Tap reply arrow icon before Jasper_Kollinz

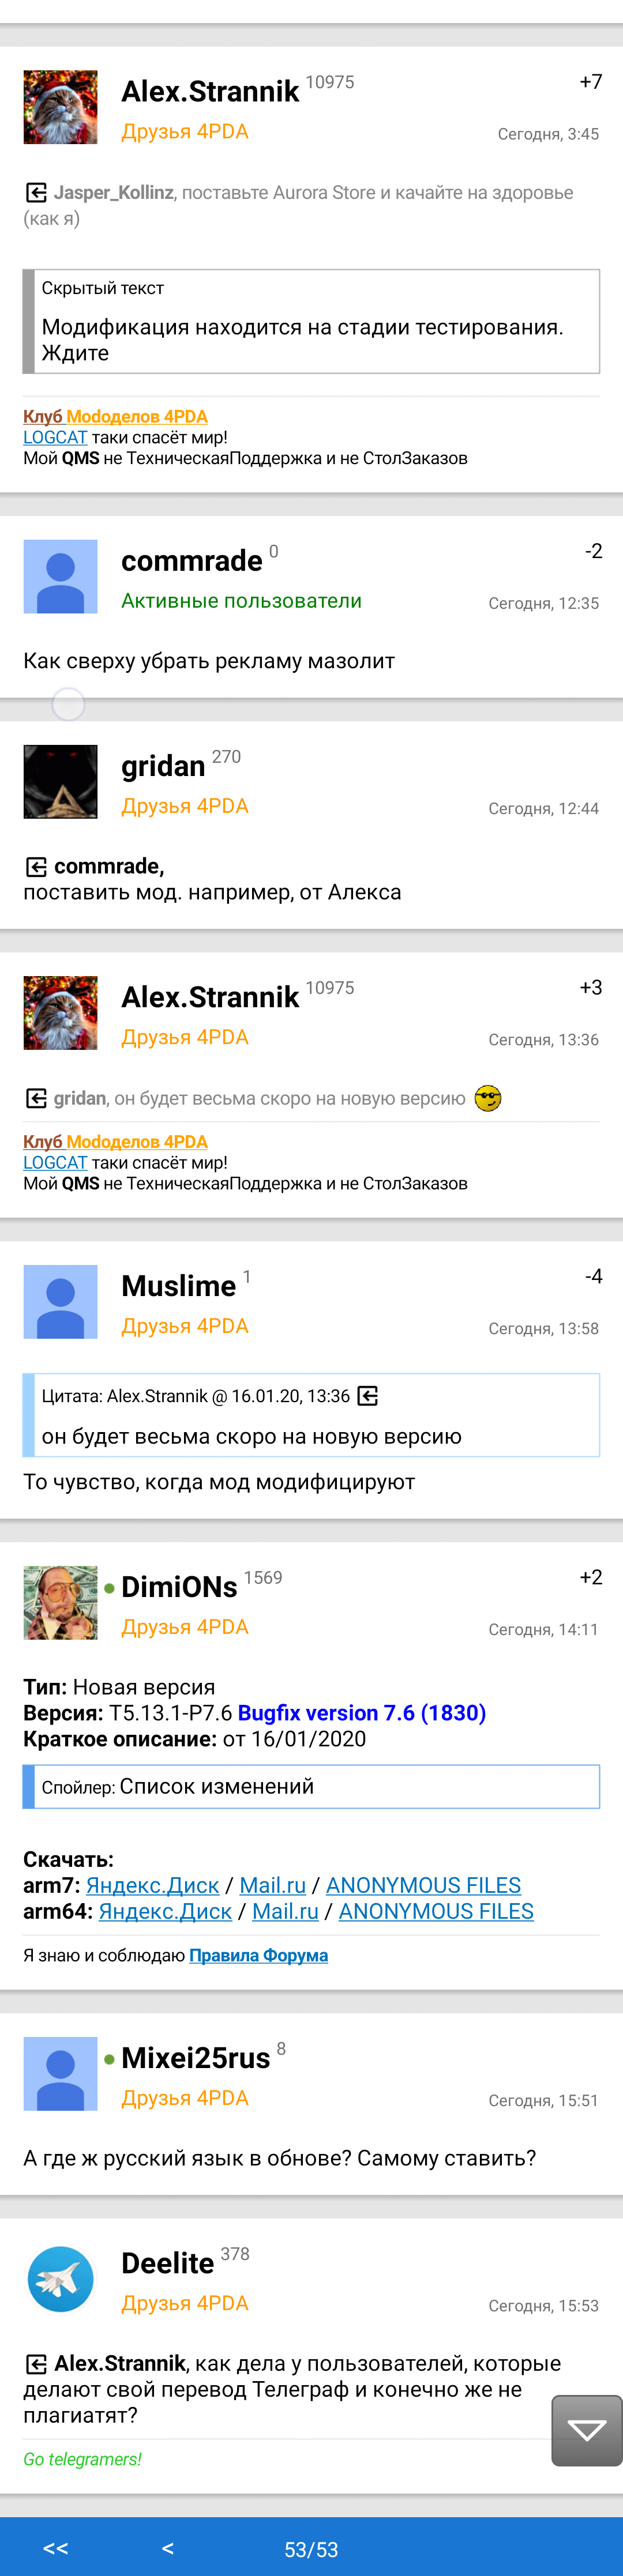click(x=36, y=193)
